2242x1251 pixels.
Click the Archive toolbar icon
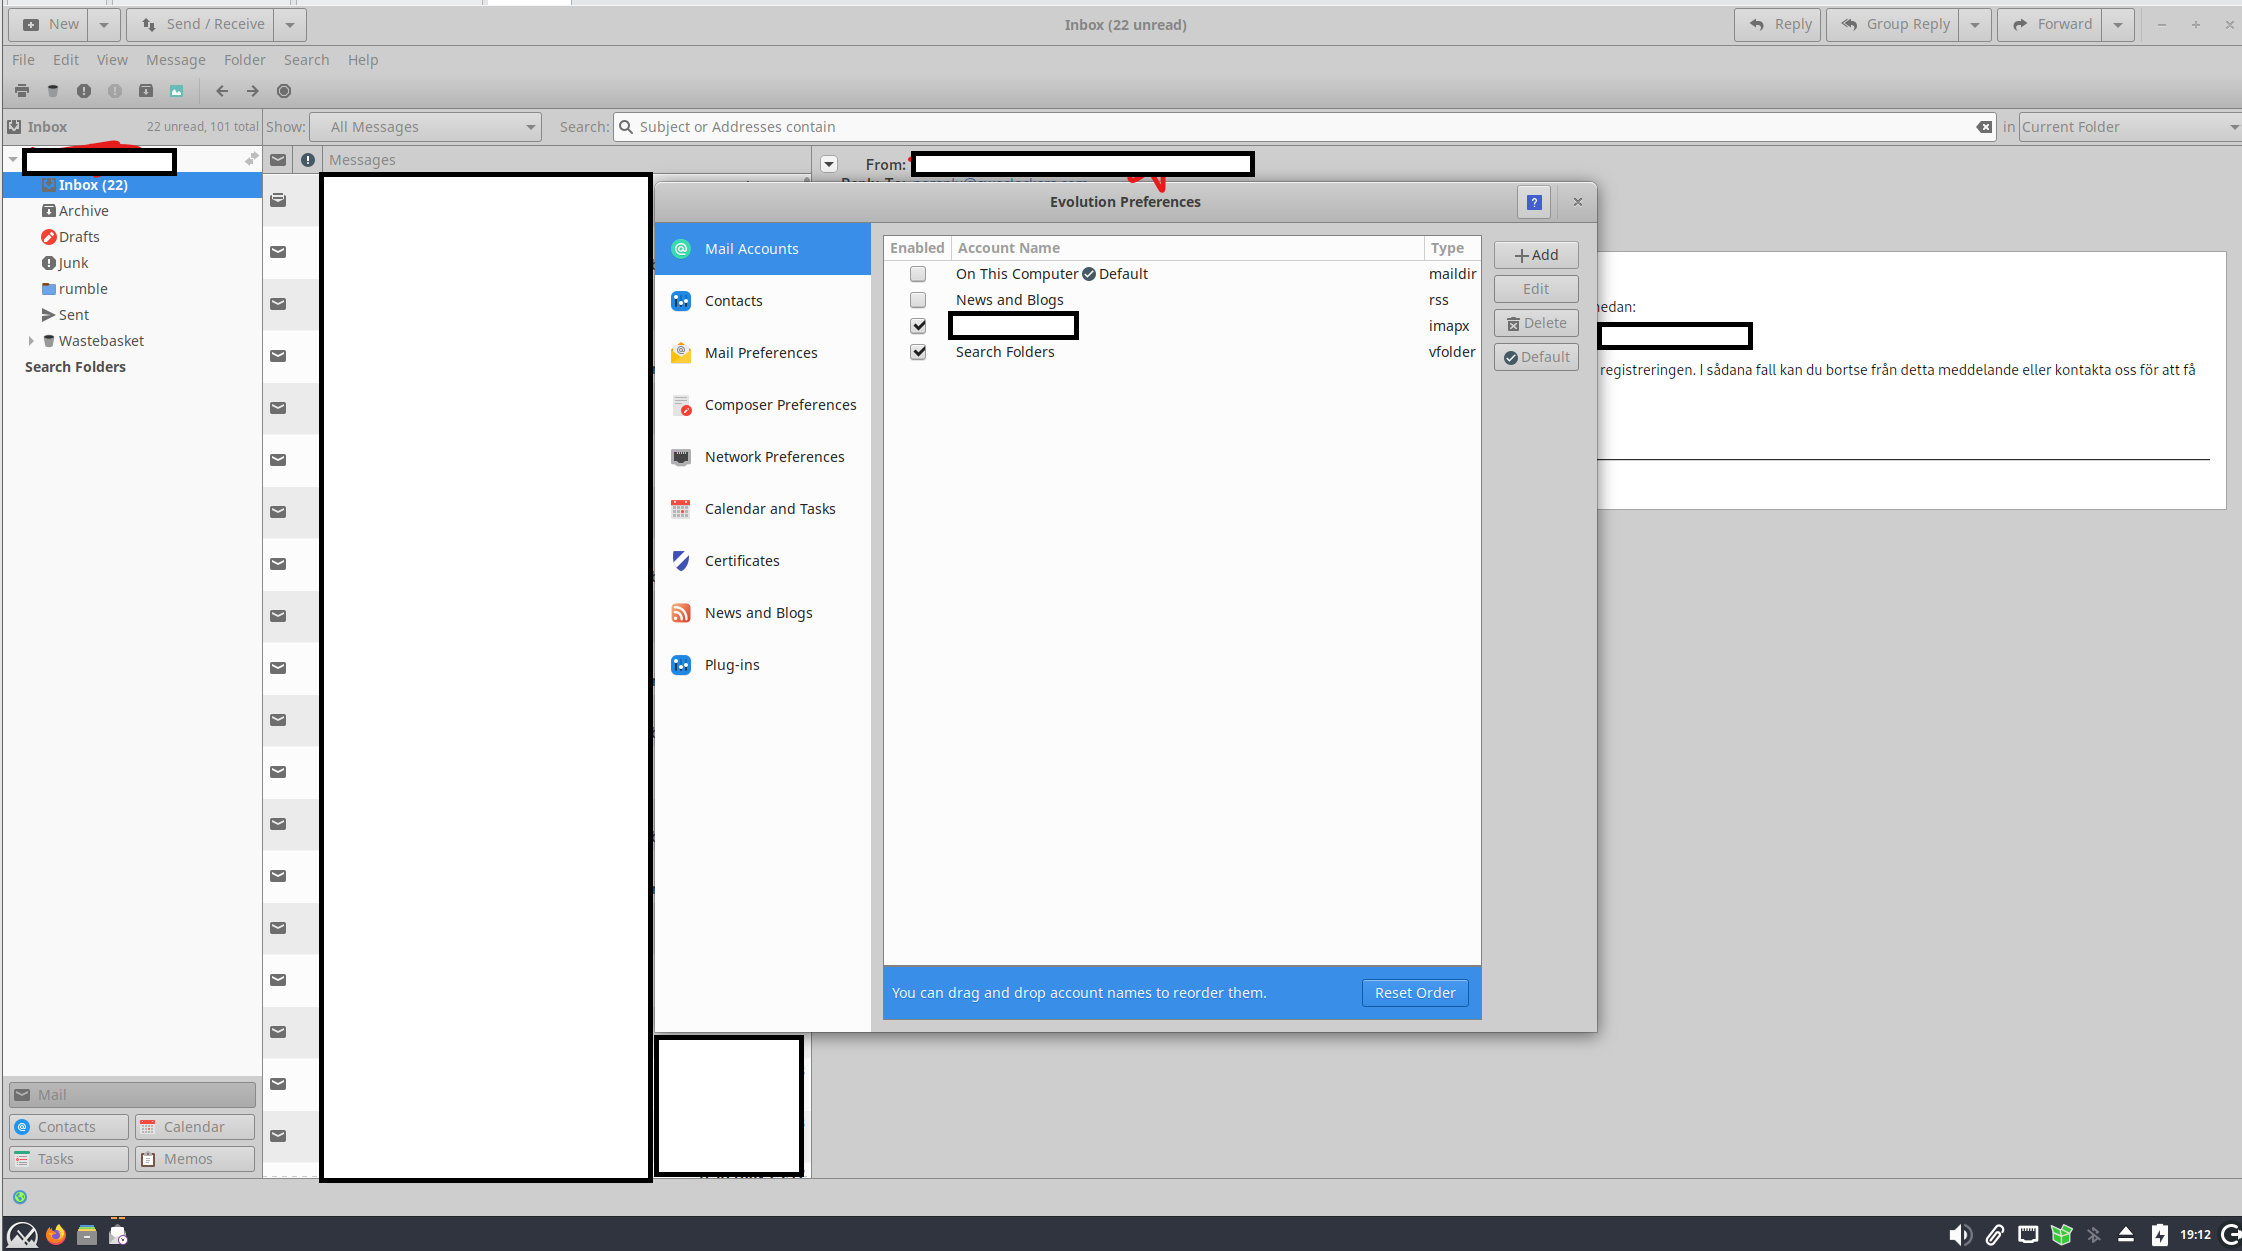coord(146,91)
